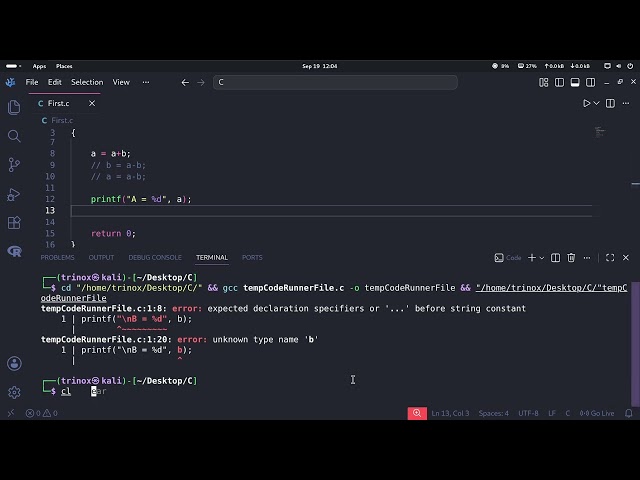This screenshot has height=480, width=640.
Task: Click the Go Back arrow
Action: tap(185, 82)
